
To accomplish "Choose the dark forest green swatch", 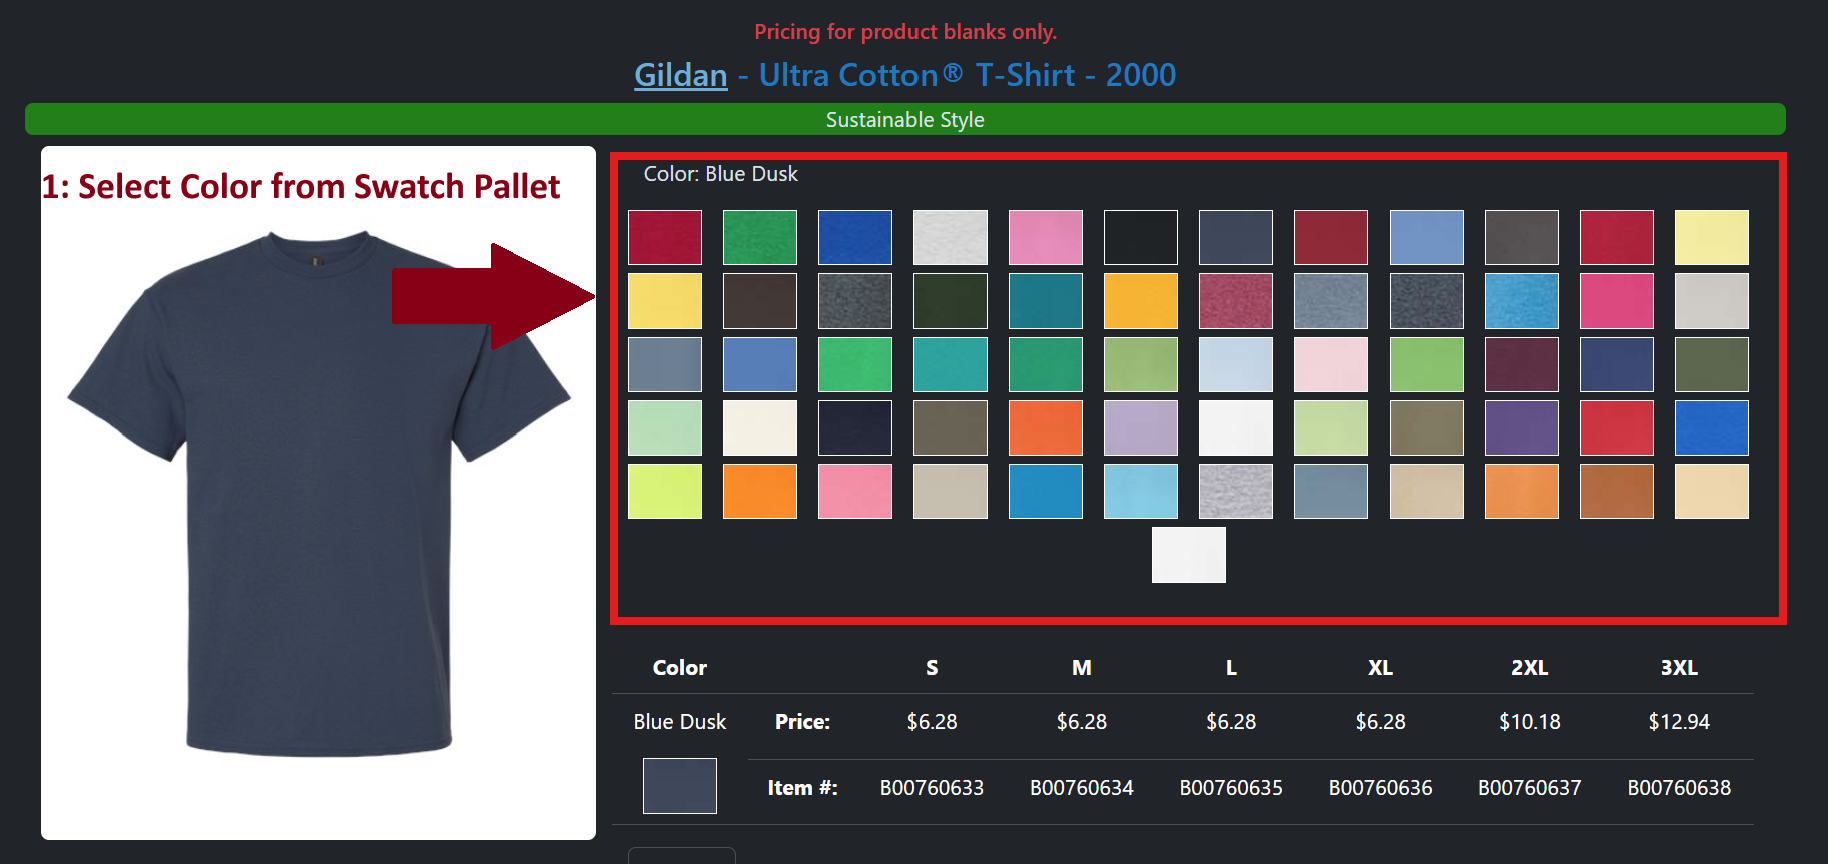I will pos(950,301).
